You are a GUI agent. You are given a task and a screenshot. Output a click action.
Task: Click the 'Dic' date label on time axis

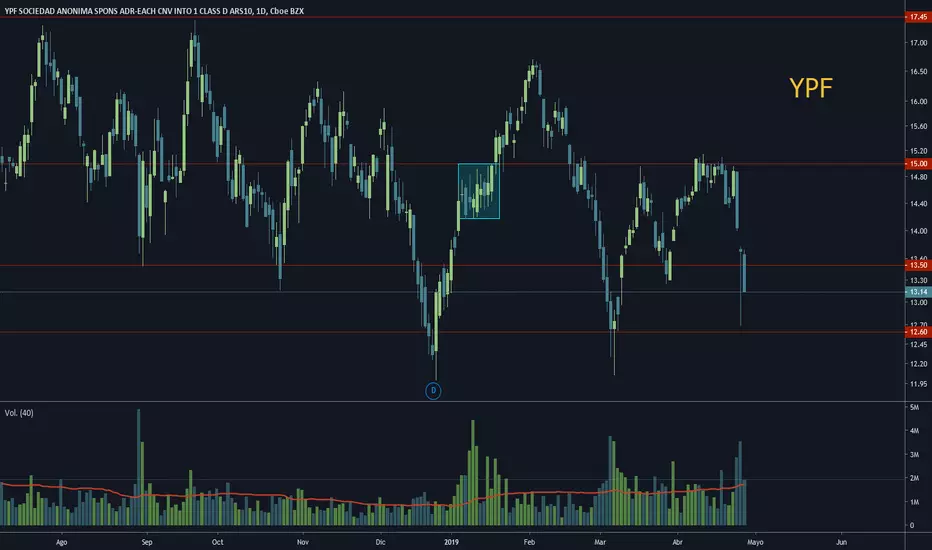click(380, 542)
